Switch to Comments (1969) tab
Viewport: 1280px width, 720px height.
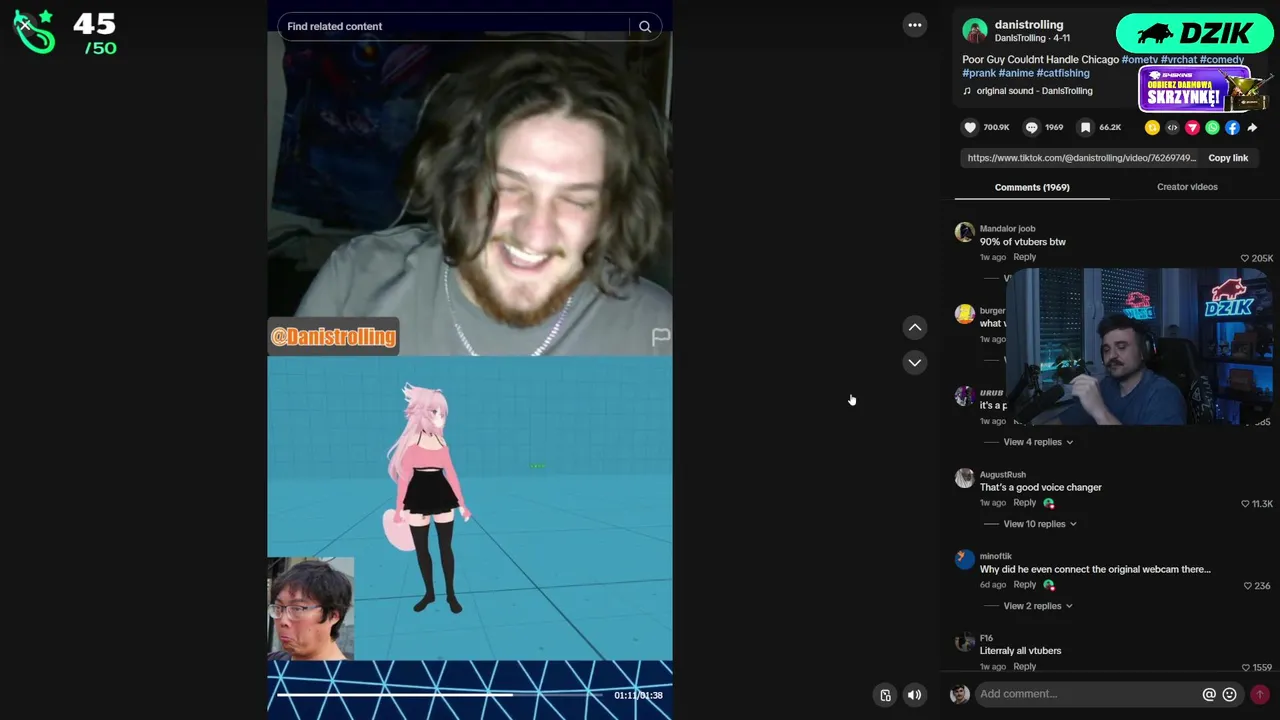[1032, 187]
